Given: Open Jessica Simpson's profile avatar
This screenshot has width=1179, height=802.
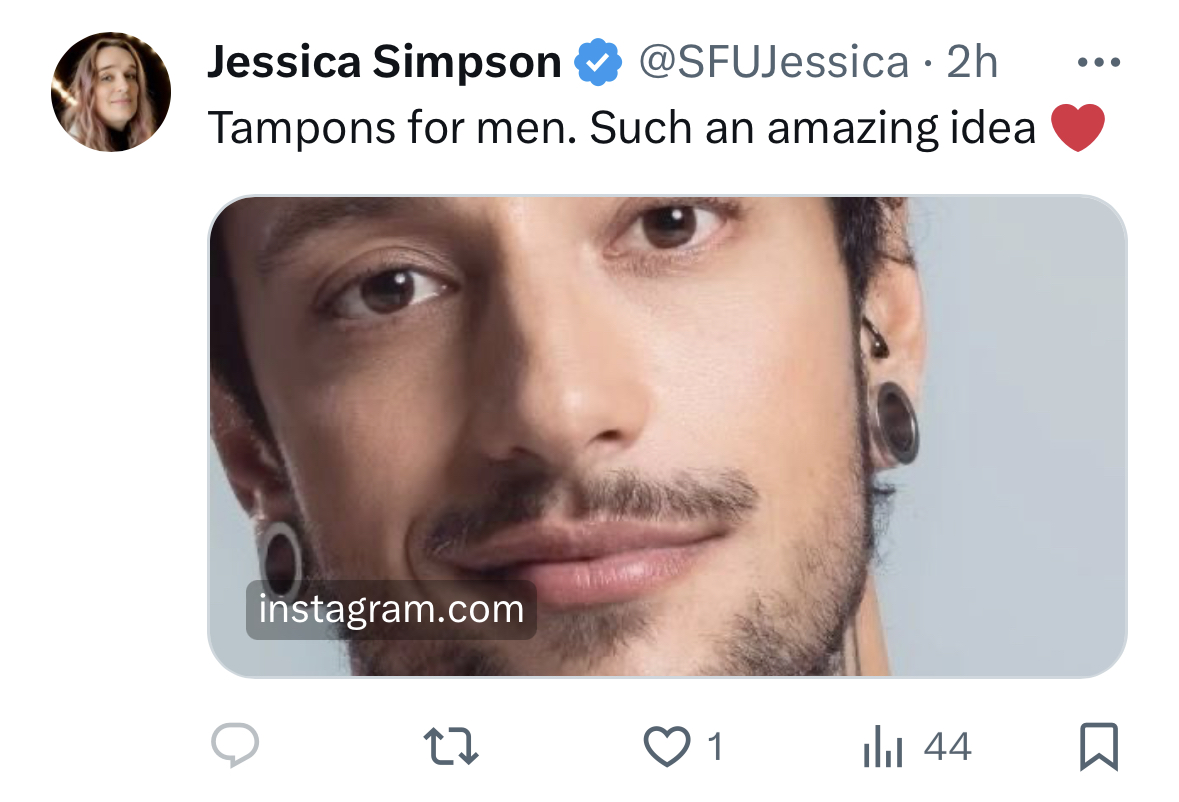Looking at the screenshot, I should [111, 92].
